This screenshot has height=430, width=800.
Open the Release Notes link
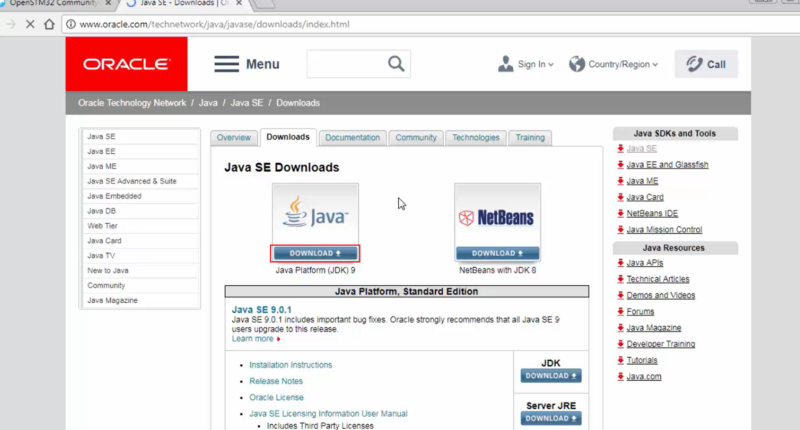(x=276, y=381)
